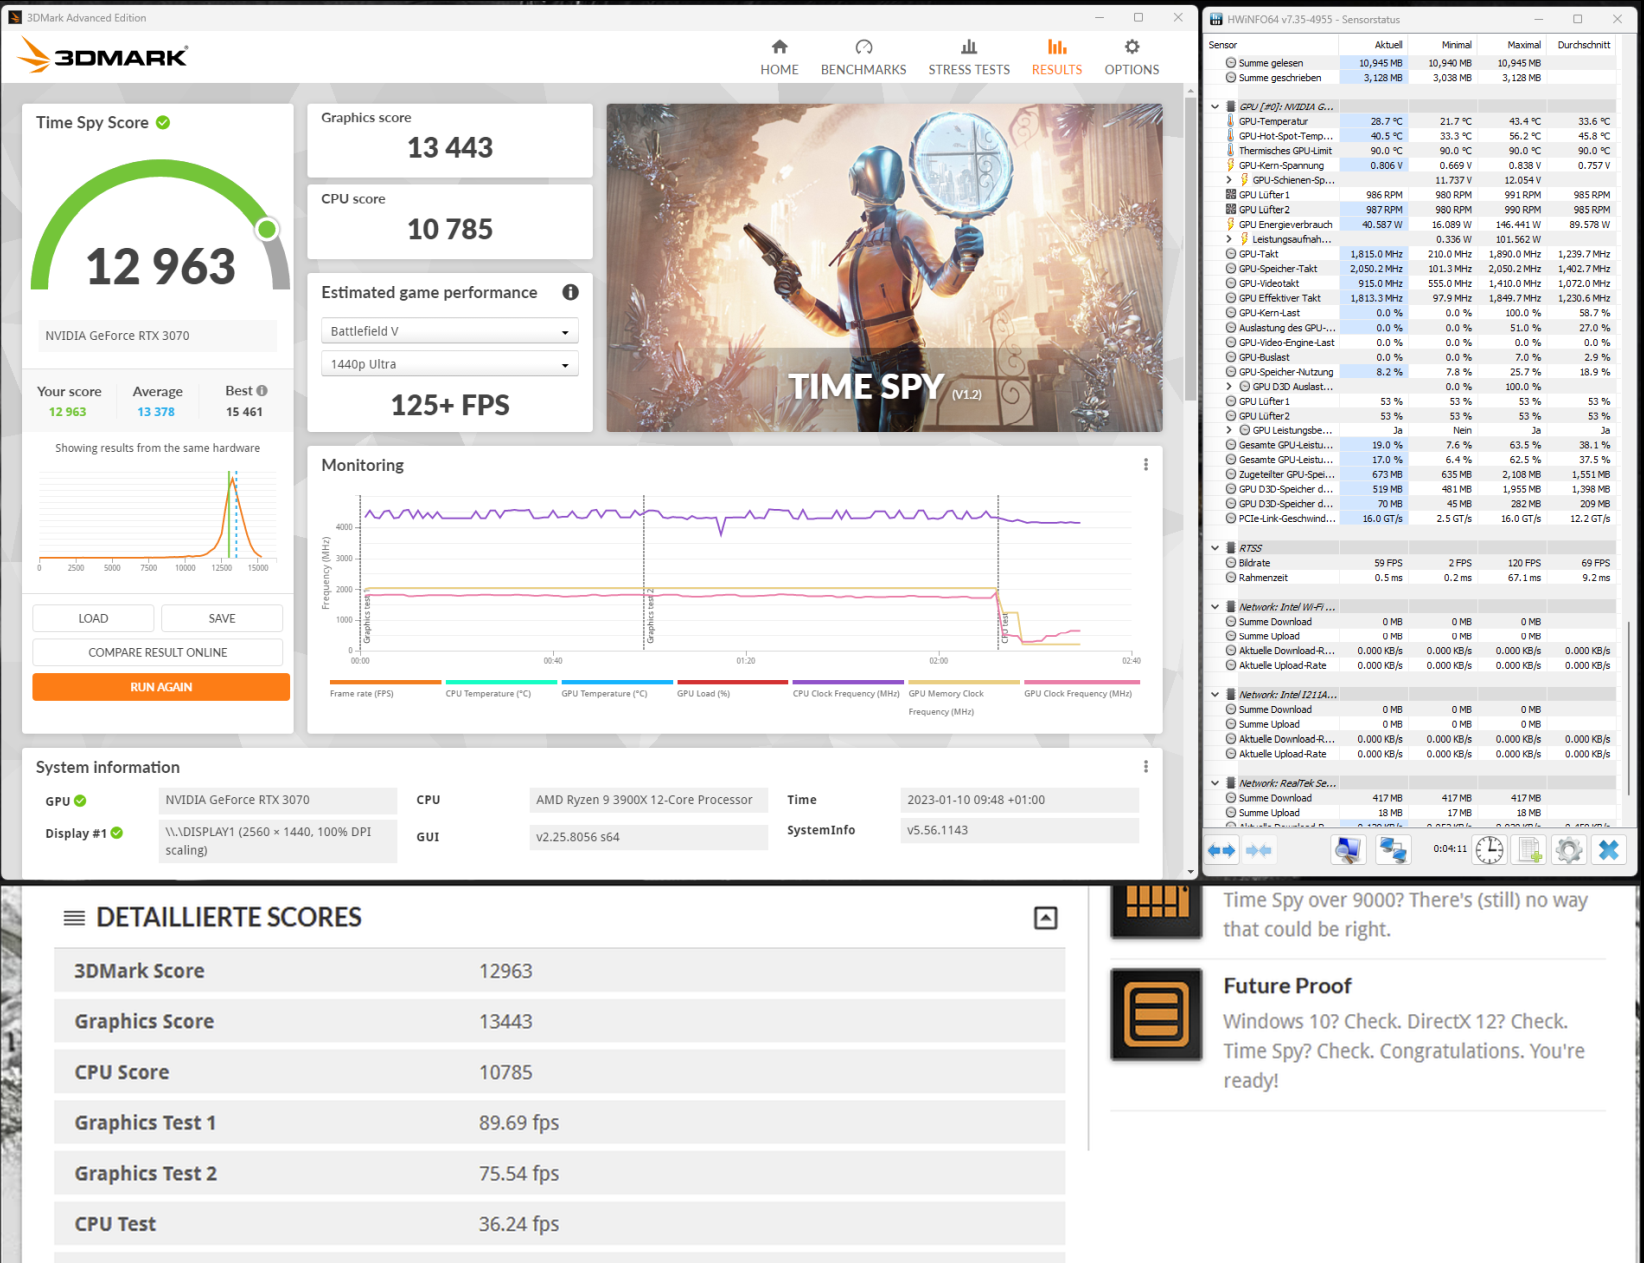Expand the GPU D3D Auslast... row
Image resolution: width=1644 pixels, height=1263 pixels.
tap(1229, 386)
